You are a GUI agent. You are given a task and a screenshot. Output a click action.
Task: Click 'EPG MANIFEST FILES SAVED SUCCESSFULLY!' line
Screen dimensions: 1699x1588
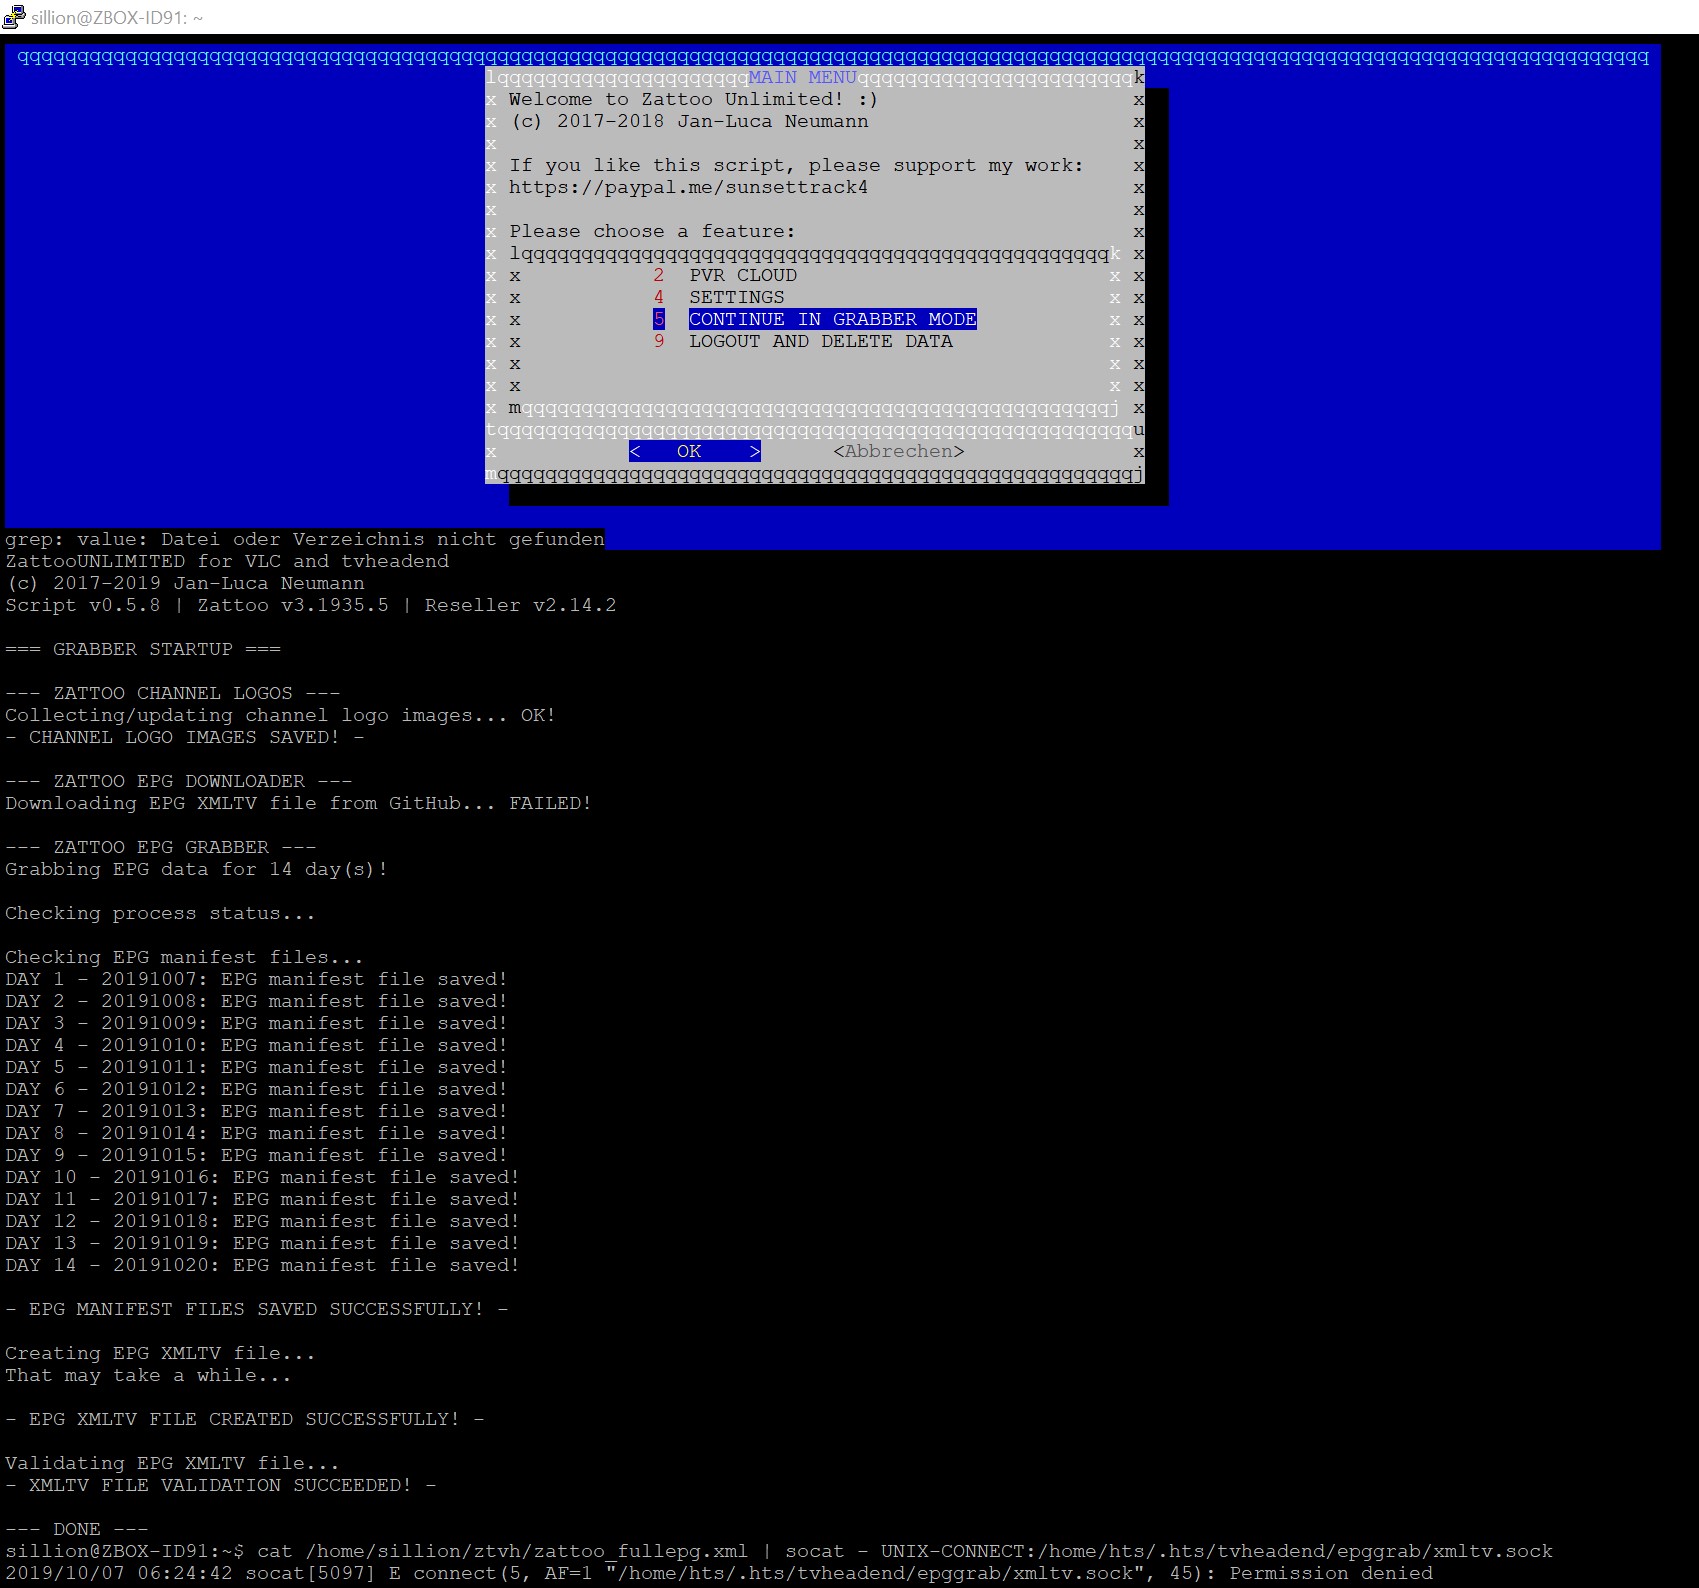coord(257,1310)
